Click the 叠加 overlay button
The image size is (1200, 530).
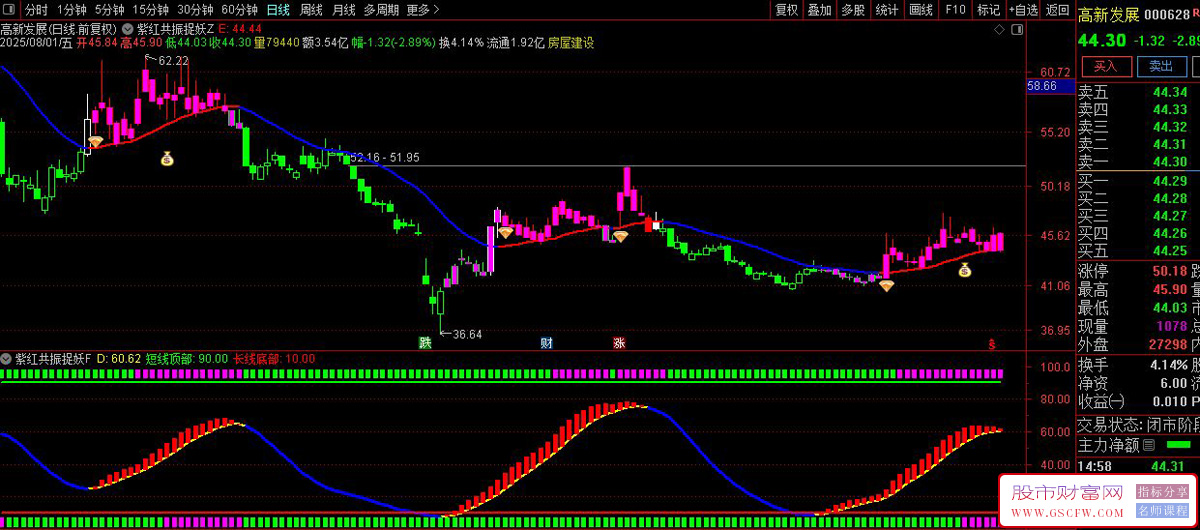coord(819,10)
